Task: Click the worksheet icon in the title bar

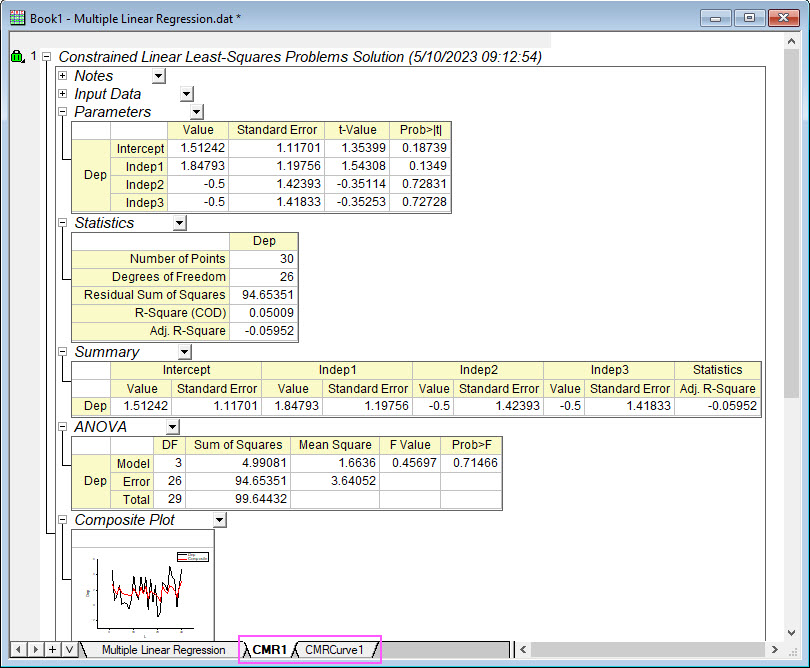Action: point(15,17)
